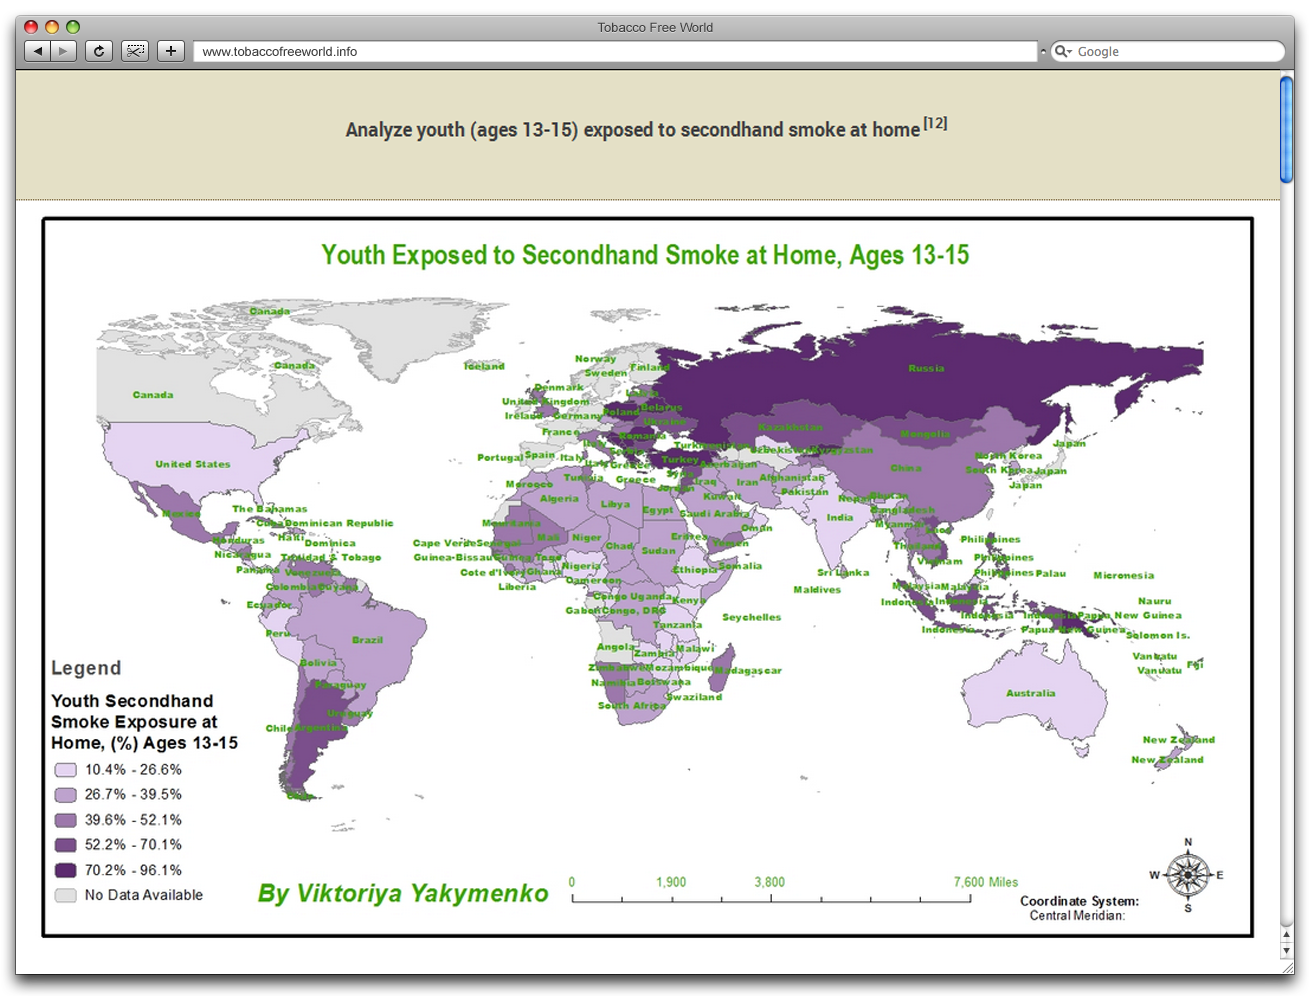Add bookmark using the plus button

pos(171,51)
